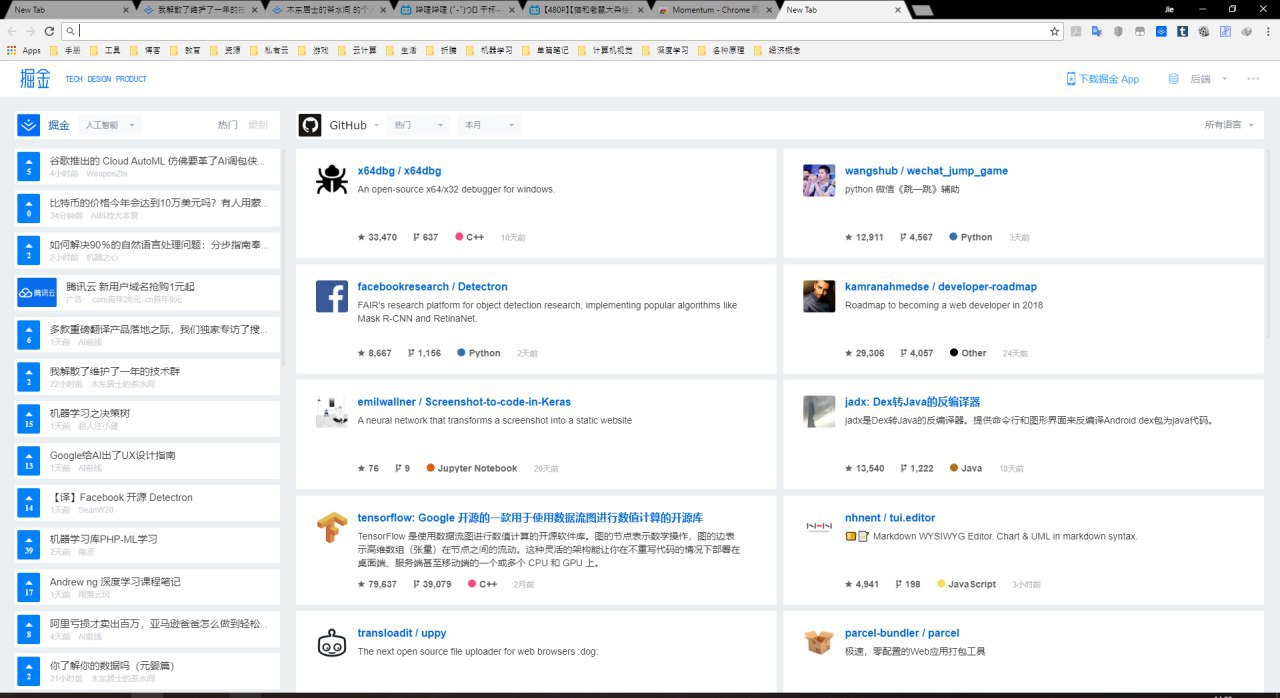Click the Facebook logo on the Detectron card
The image size is (1280, 698).
click(x=331, y=296)
